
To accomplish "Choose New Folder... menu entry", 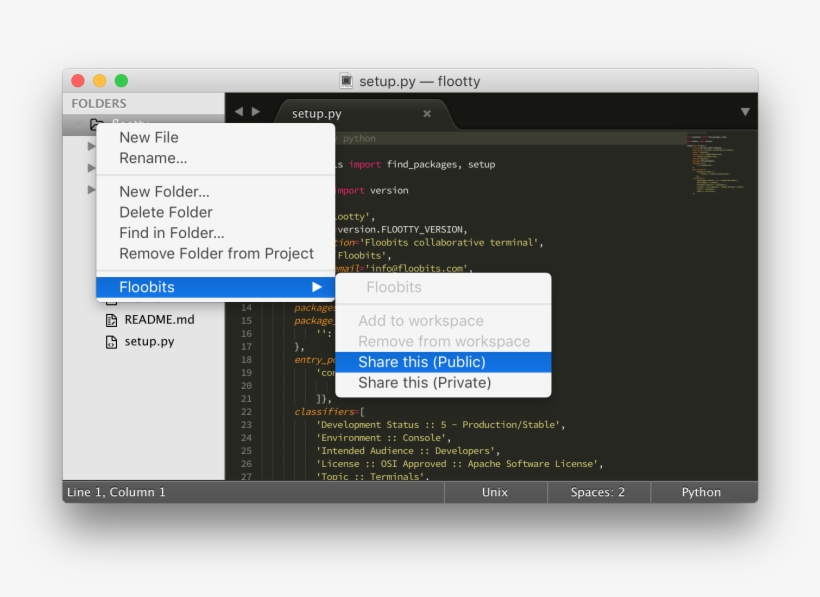I will pyautogui.click(x=164, y=191).
